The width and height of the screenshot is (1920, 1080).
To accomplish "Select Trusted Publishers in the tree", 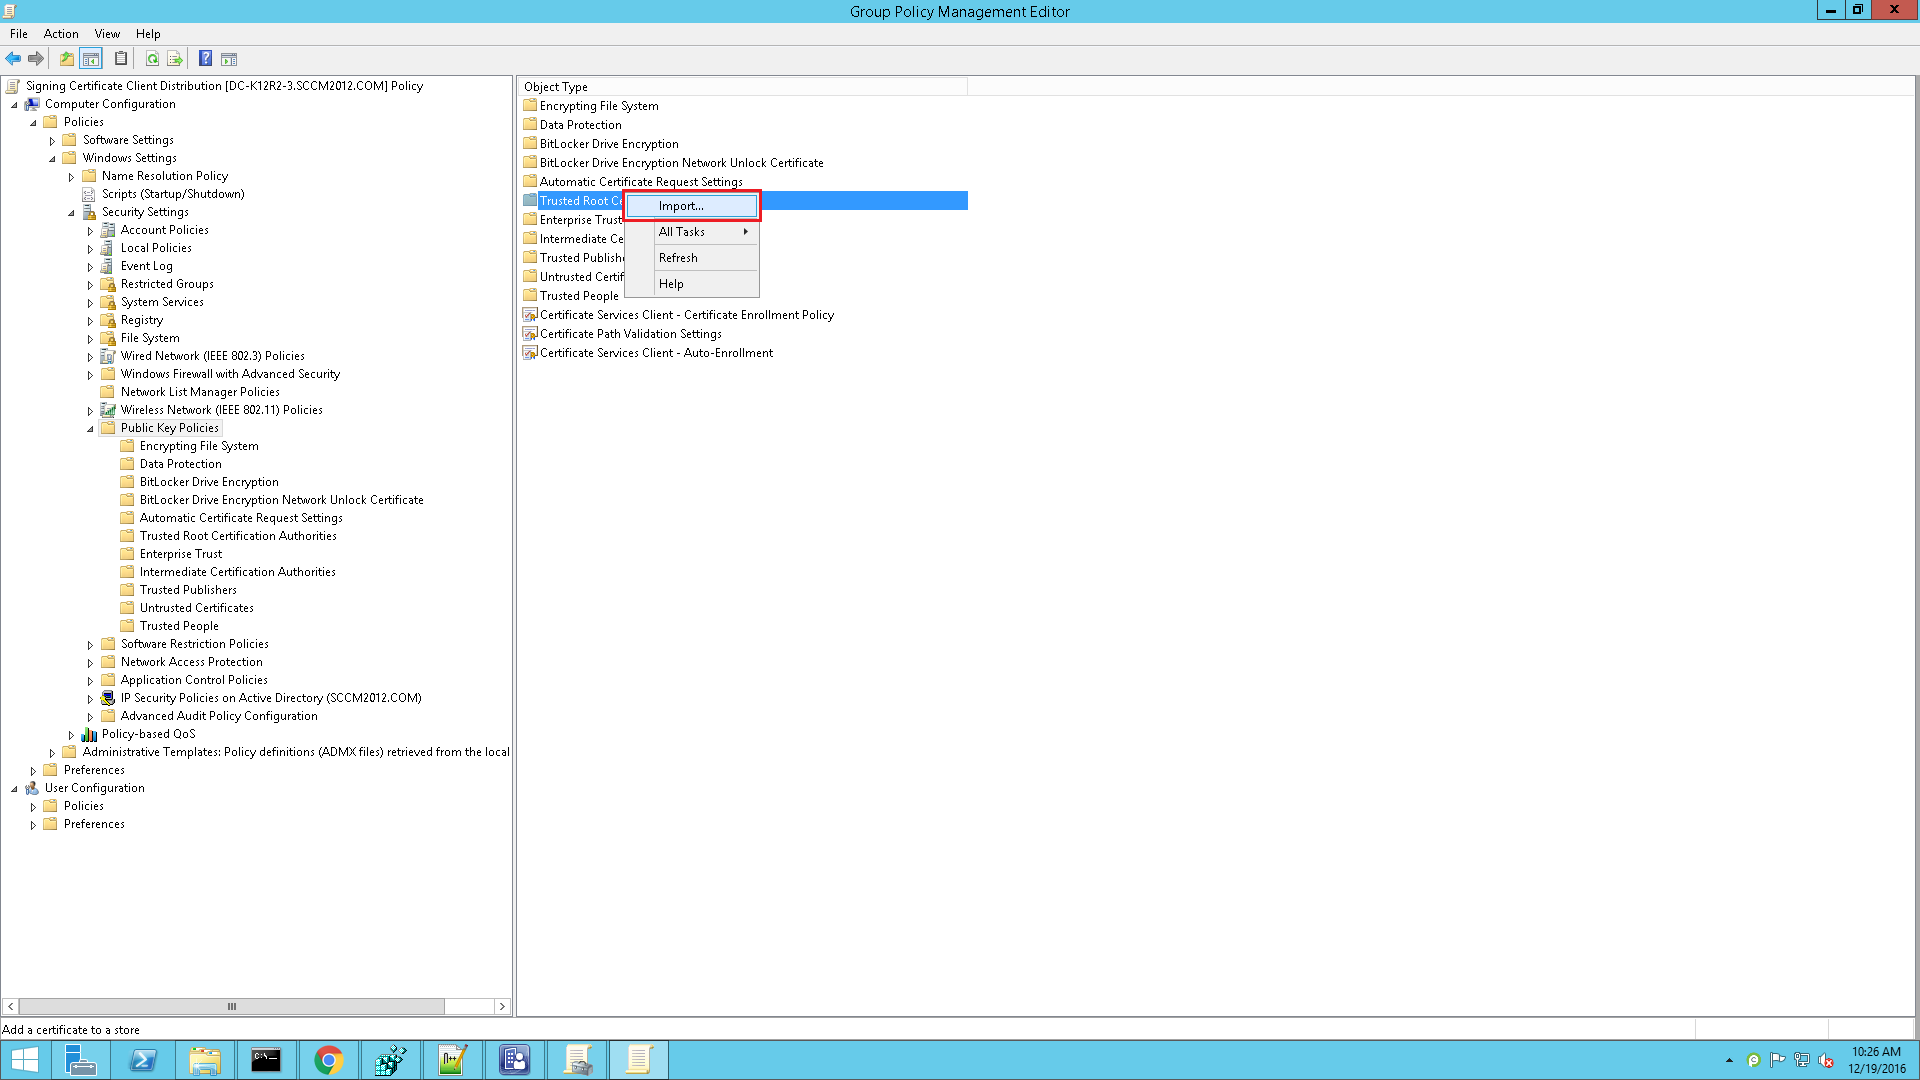I will pos(188,590).
